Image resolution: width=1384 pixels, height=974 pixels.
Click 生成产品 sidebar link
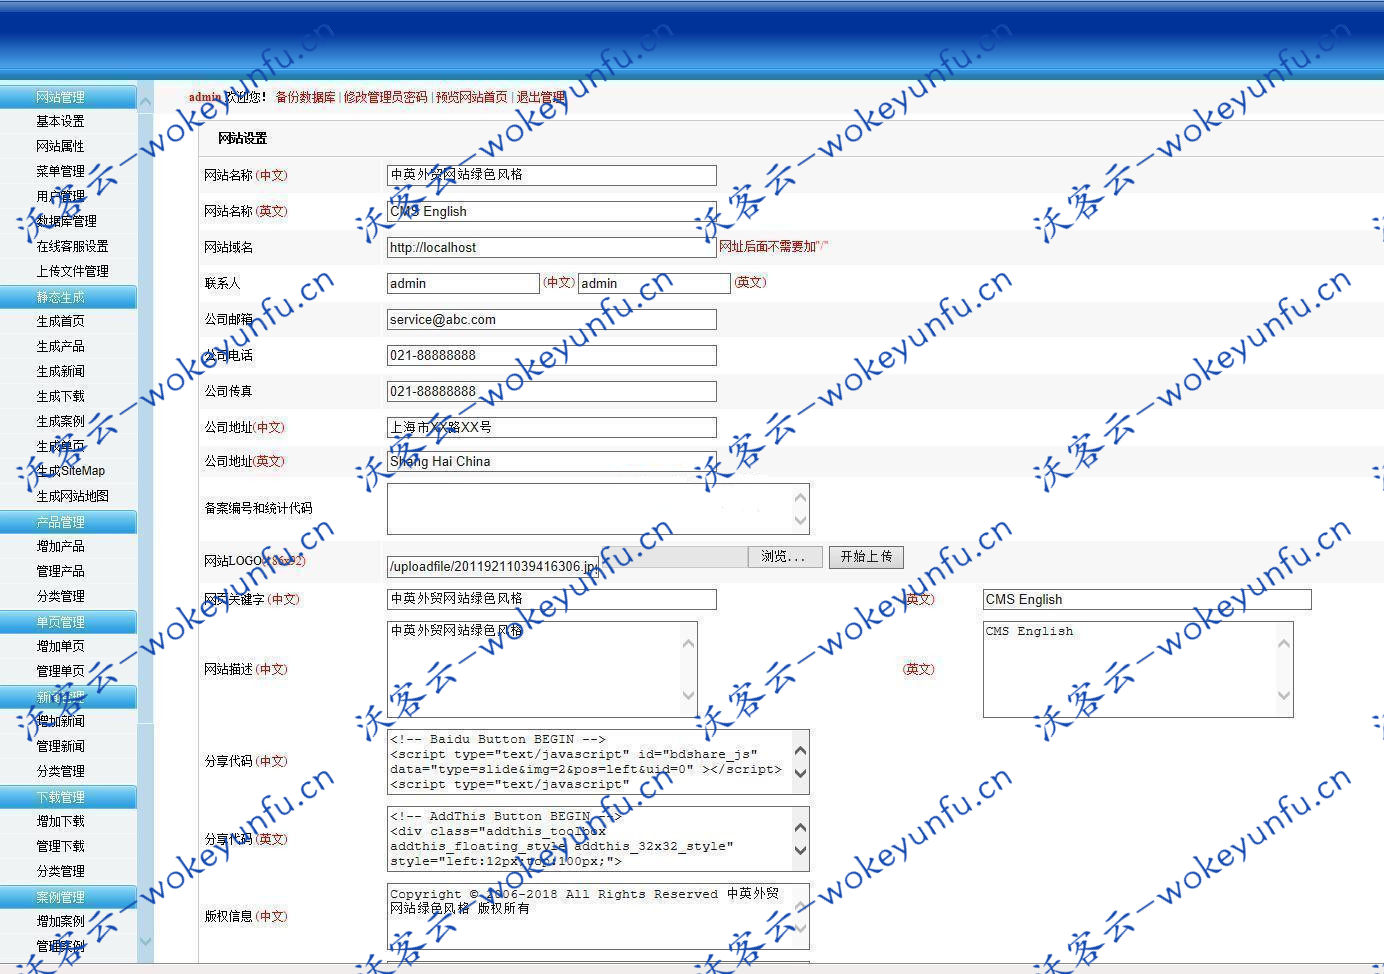point(60,346)
